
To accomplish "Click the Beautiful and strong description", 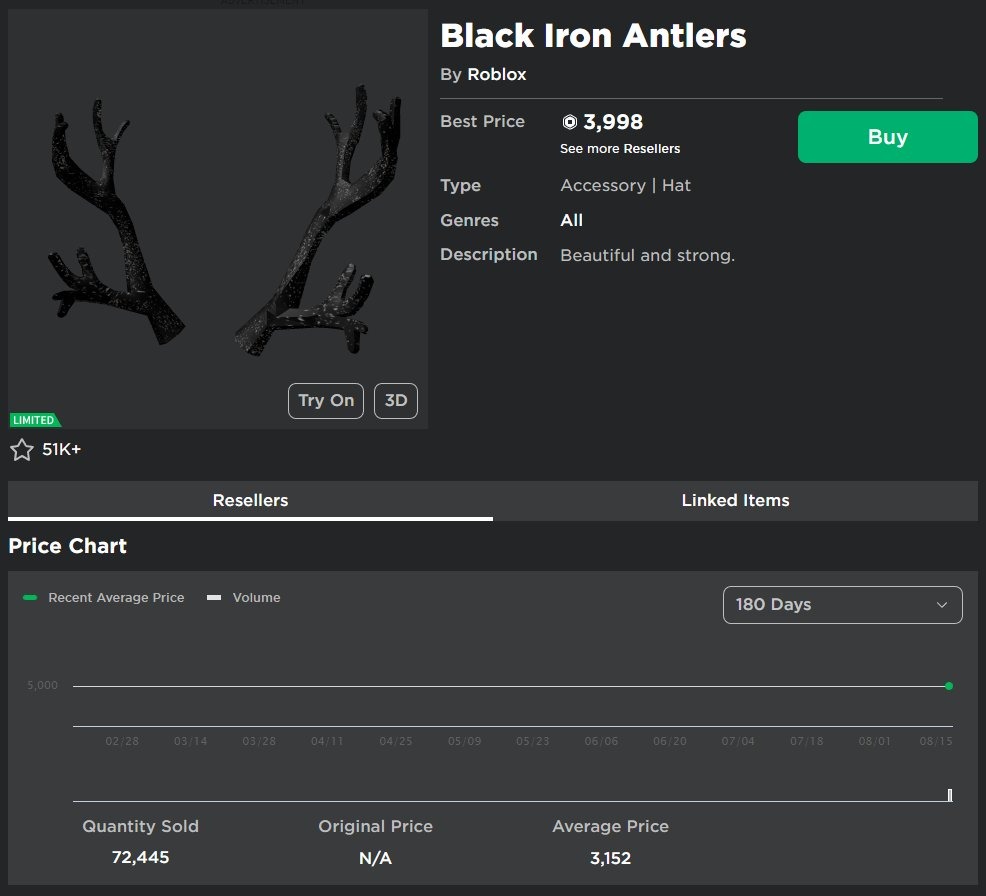I will click(648, 255).
